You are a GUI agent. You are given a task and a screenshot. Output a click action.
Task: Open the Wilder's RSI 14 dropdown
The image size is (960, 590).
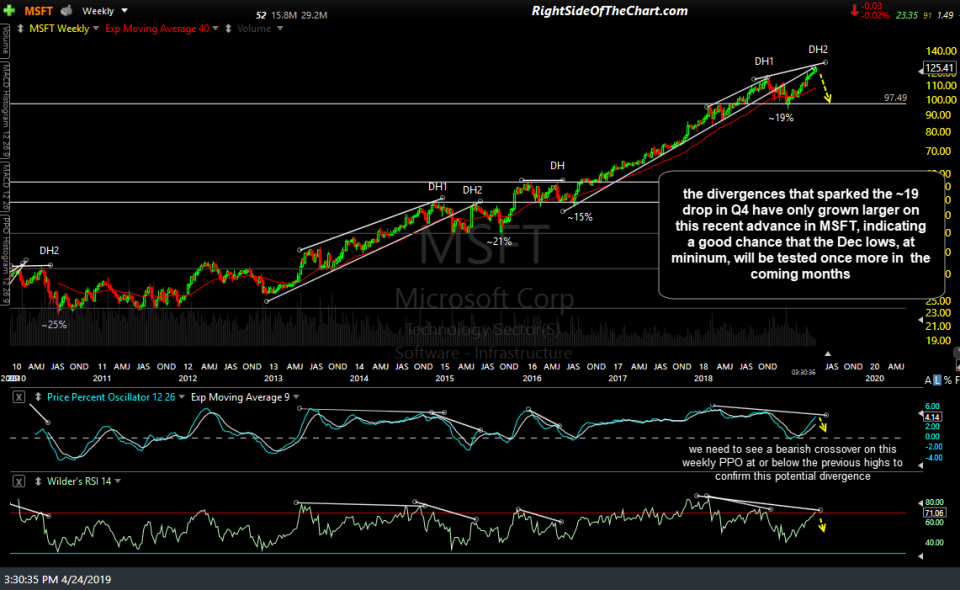[118, 481]
